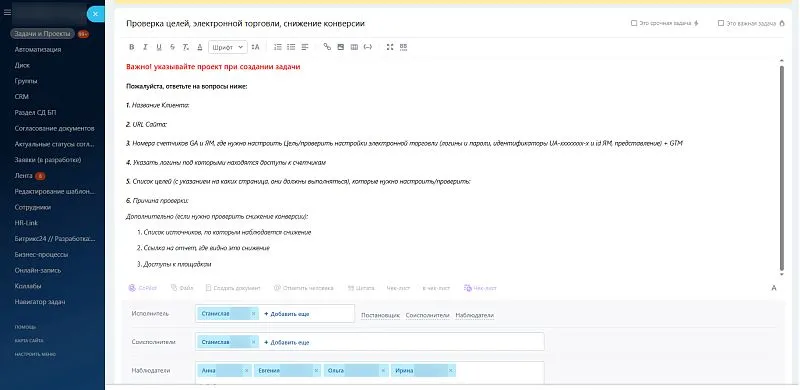Open Задачи и Проекты in sidebar
This screenshot has height=390, width=800.
click(x=42, y=34)
